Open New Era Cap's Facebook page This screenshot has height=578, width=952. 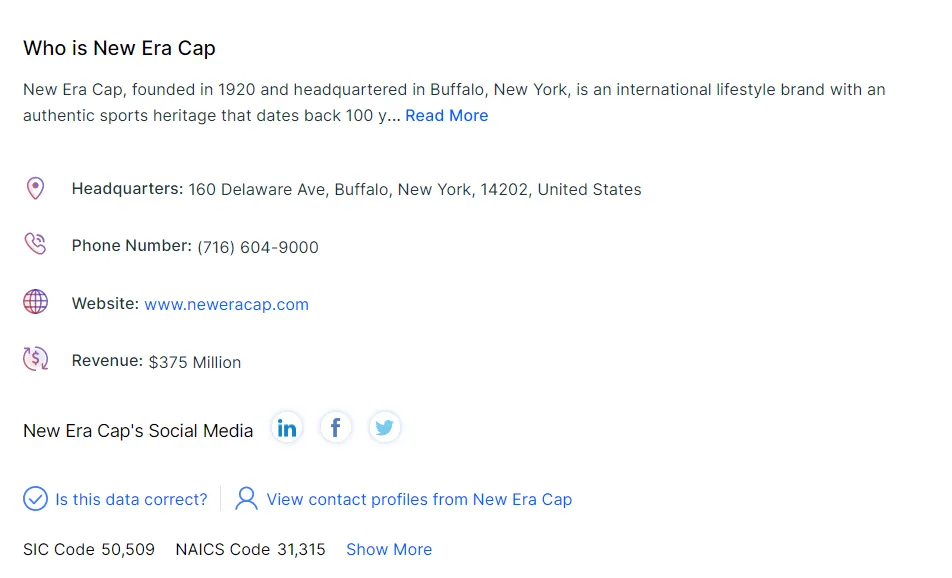[336, 429]
